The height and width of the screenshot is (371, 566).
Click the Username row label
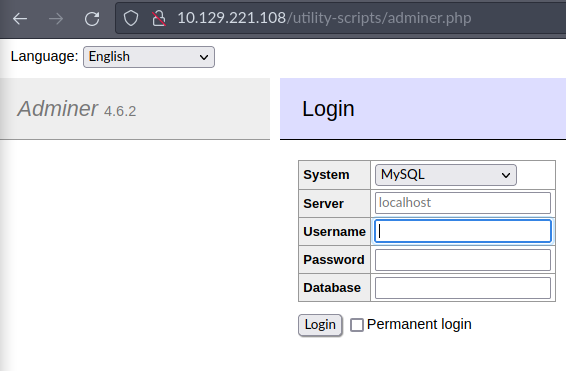tap(334, 231)
